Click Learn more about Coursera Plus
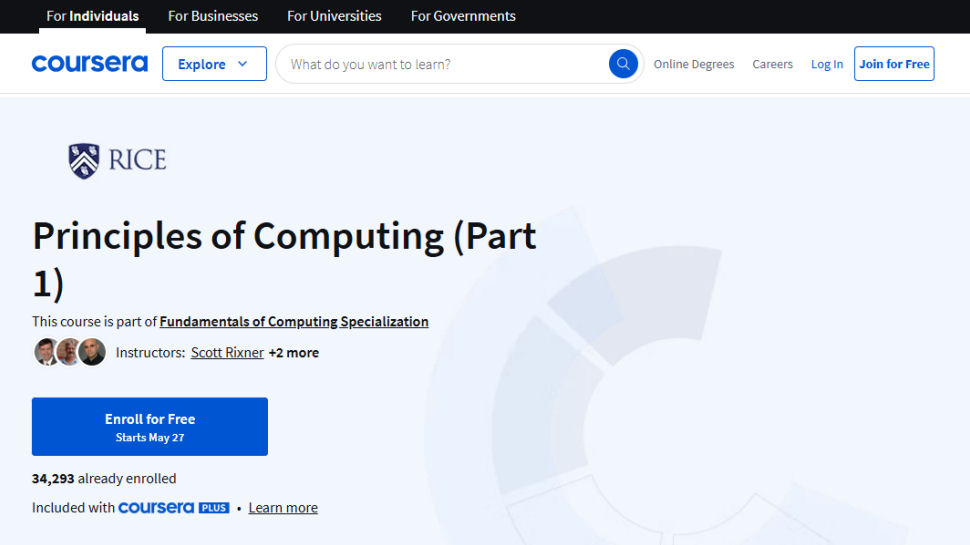Image resolution: width=970 pixels, height=545 pixels. 283,508
